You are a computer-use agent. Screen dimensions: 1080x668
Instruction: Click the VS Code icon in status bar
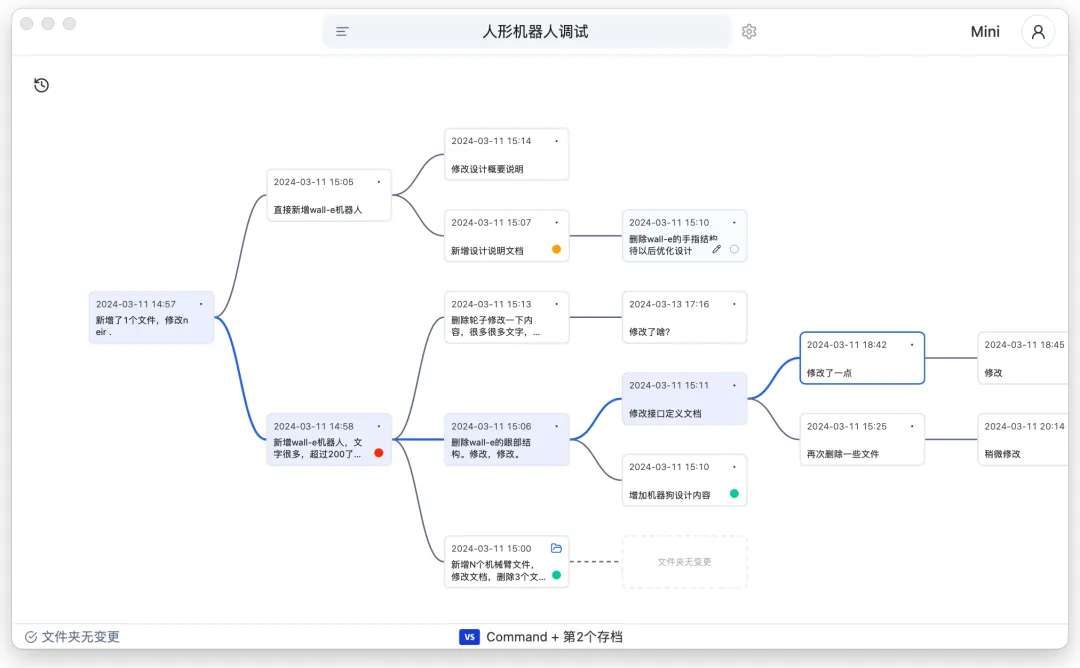tap(469, 637)
